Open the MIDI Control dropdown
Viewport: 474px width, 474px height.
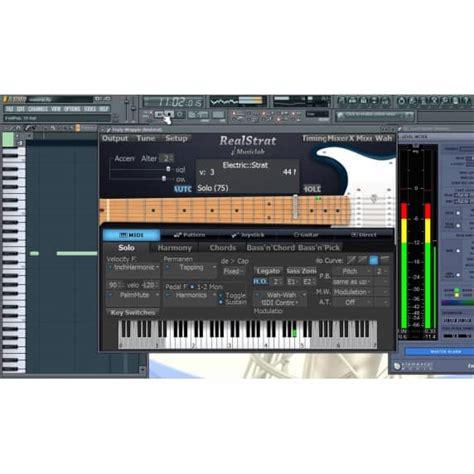[280, 303]
